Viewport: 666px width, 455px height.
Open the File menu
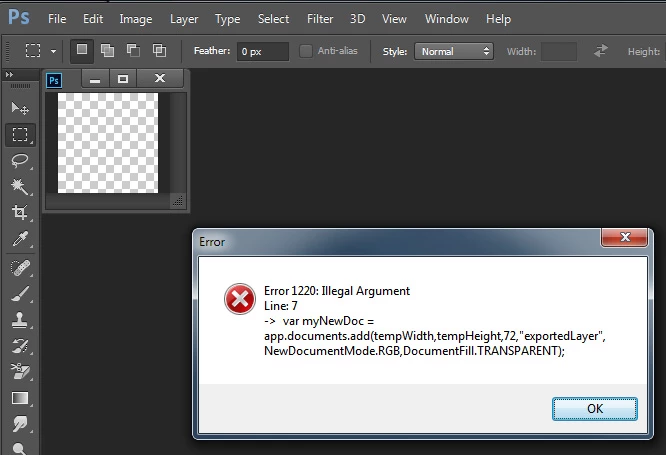coord(57,19)
